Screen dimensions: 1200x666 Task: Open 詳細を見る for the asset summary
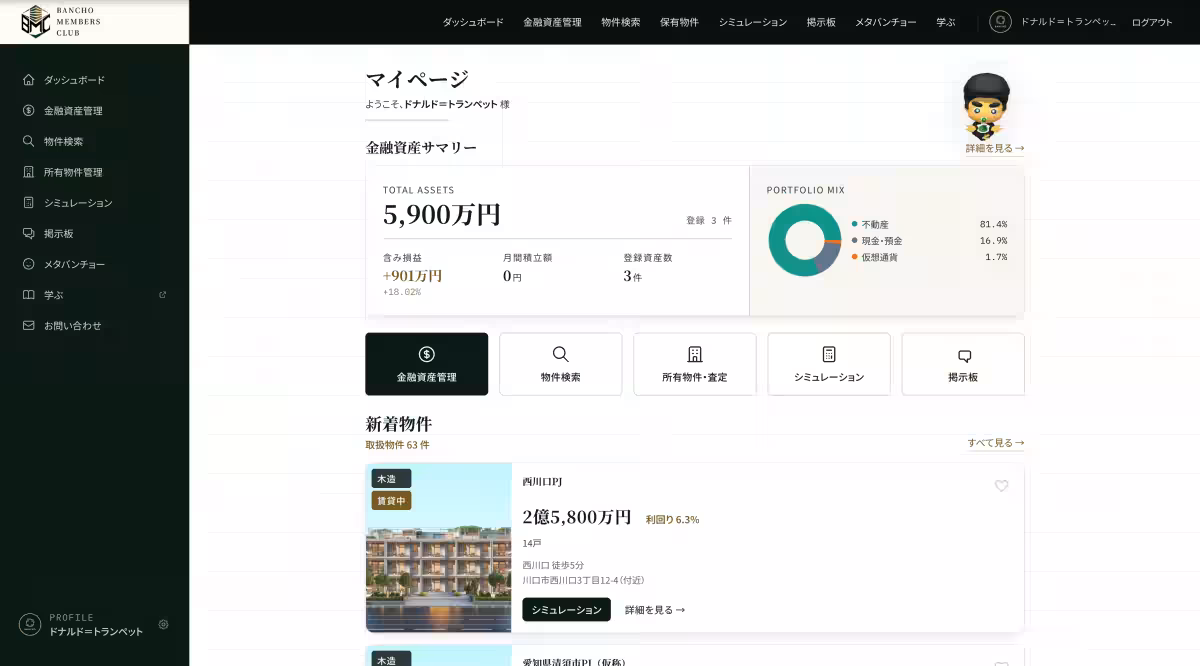pos(995,148)
